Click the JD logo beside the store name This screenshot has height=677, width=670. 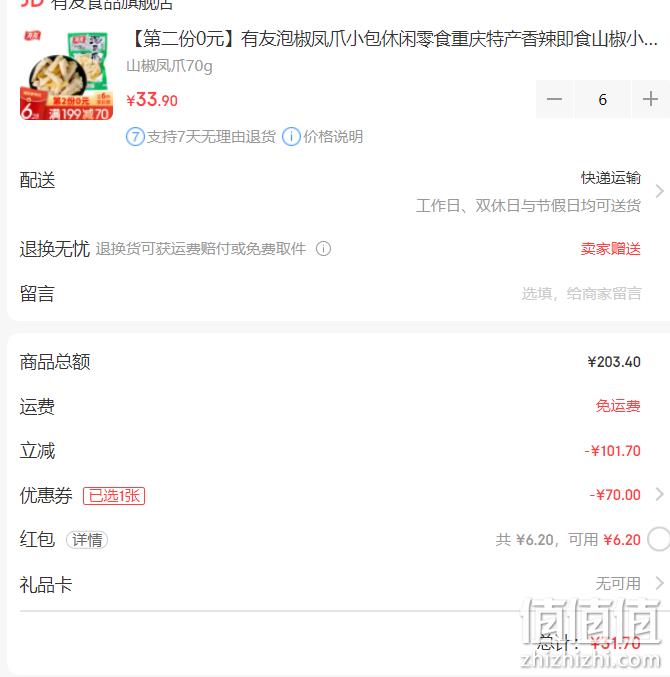click(32, 3)
